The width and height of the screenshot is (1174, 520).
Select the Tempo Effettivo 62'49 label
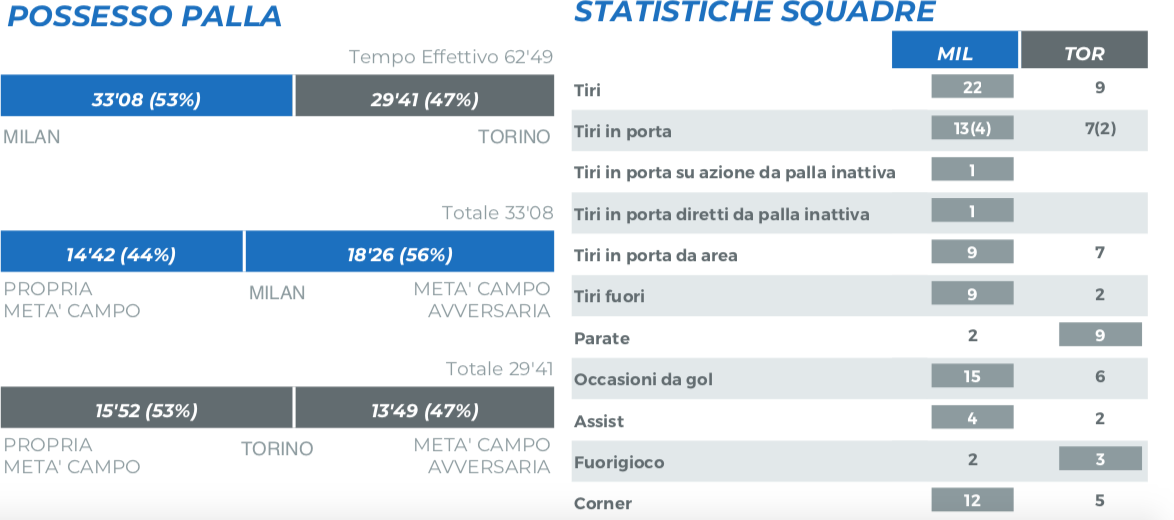pyautogui.click(x=450, y=57)
